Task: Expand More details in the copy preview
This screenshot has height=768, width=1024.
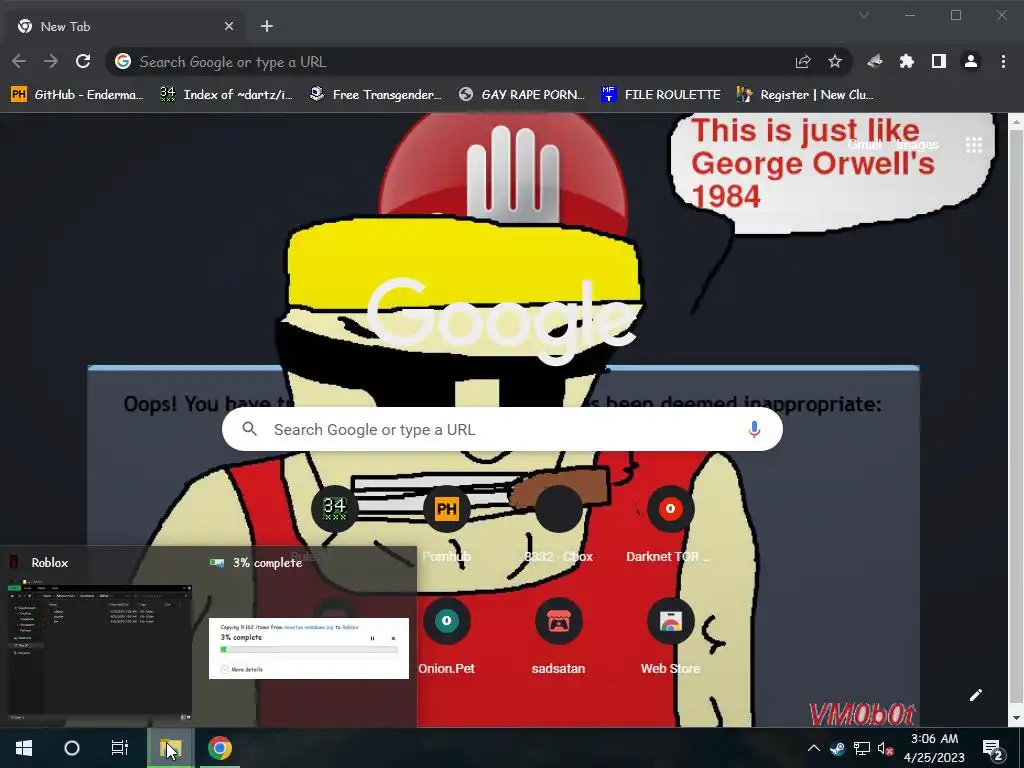Action: (242, 669)
